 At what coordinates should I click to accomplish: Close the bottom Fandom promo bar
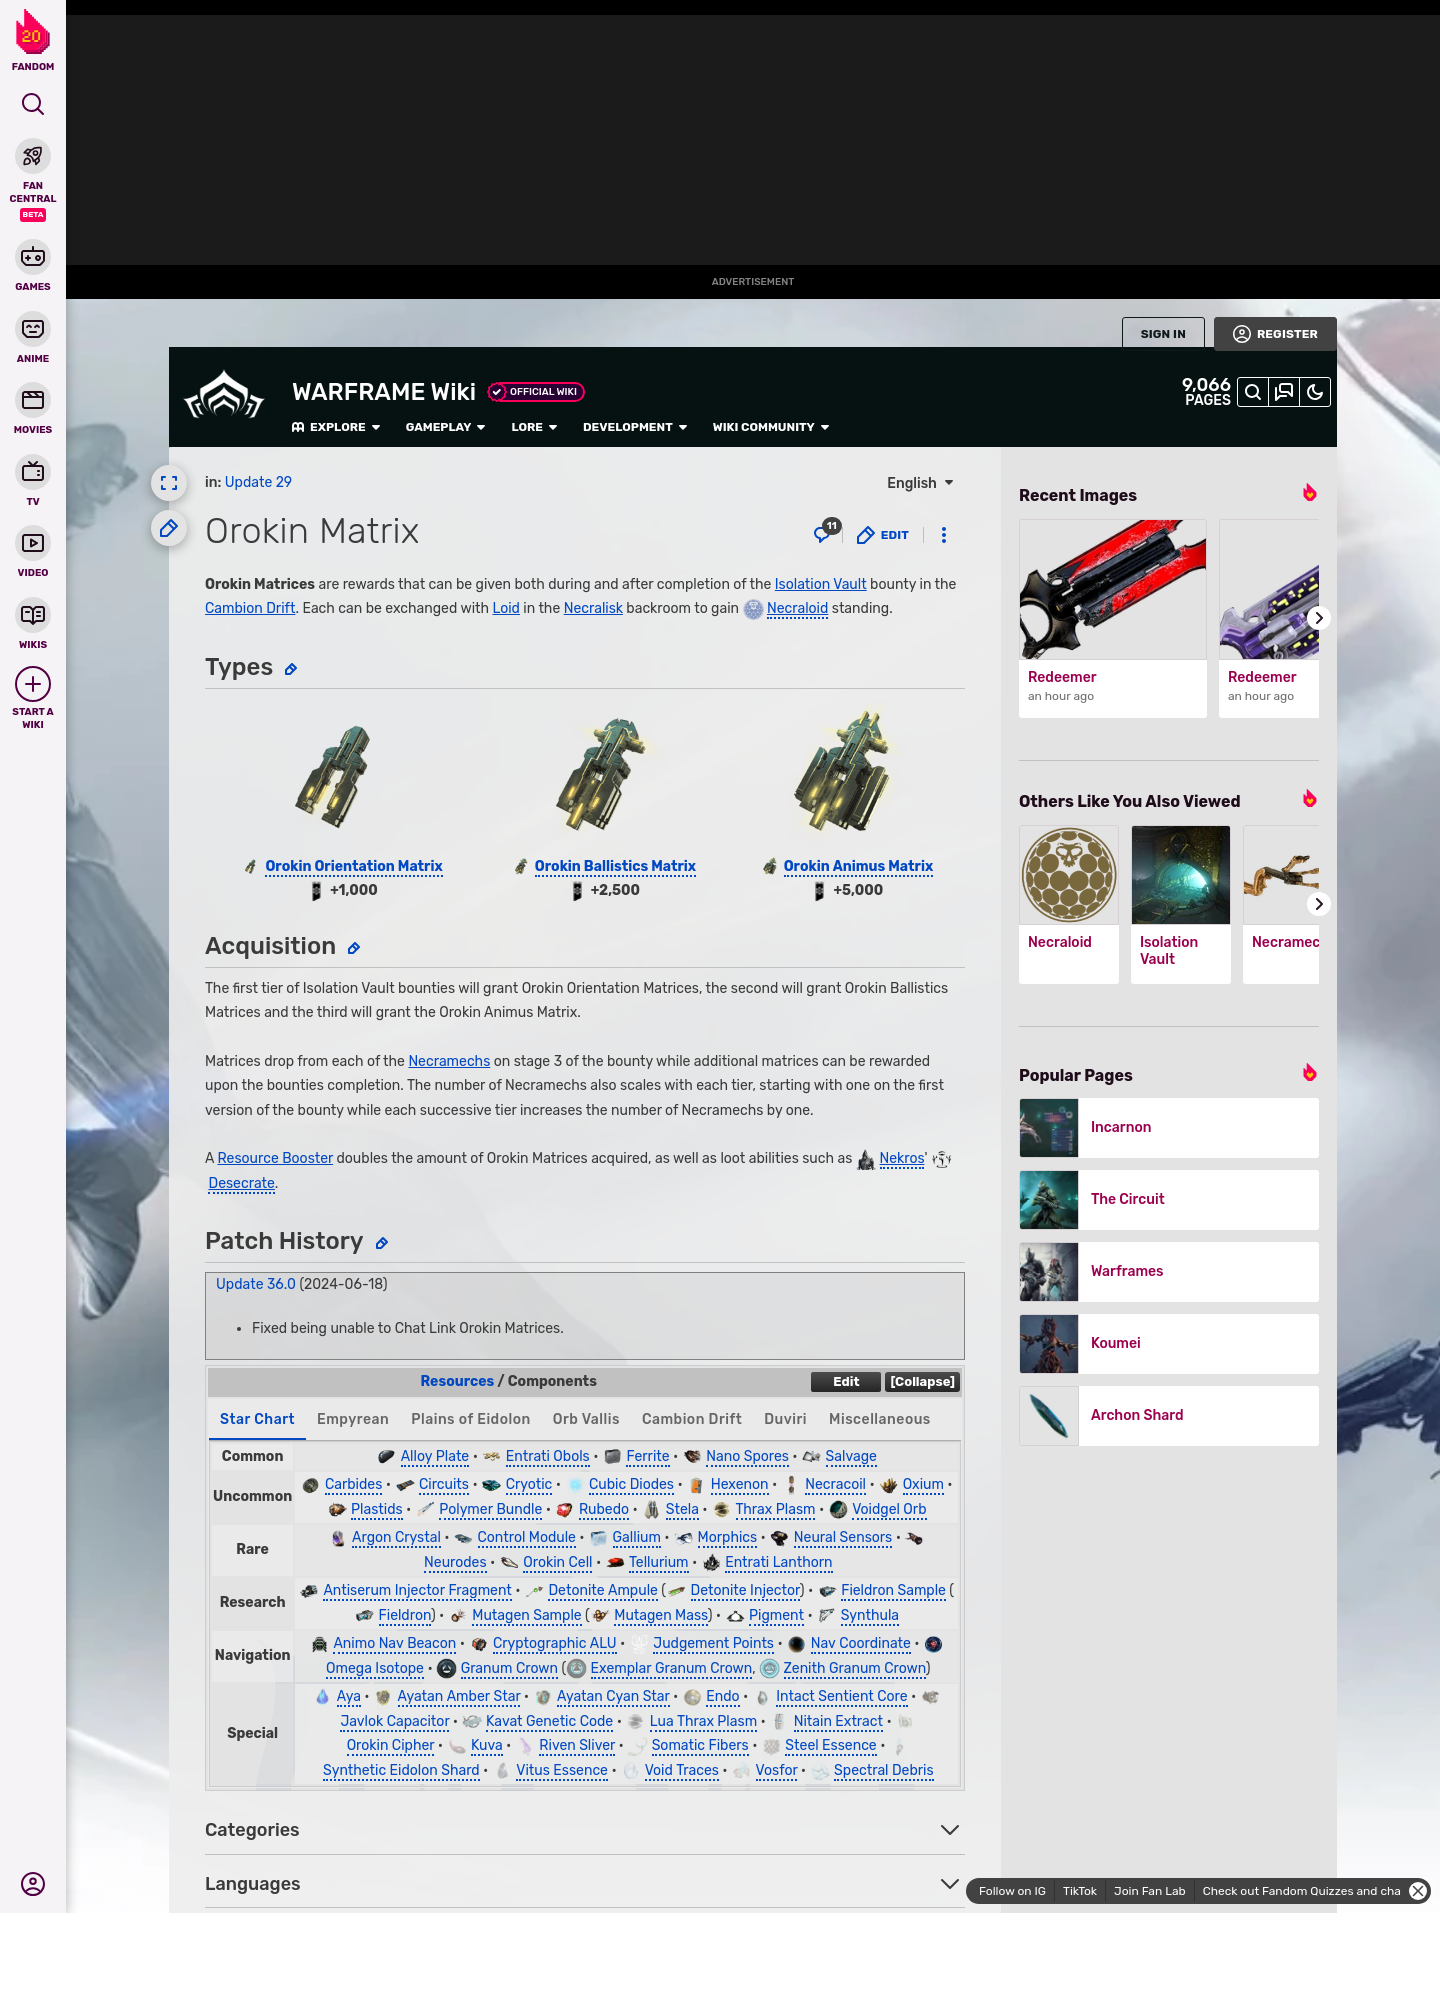1418,1891
